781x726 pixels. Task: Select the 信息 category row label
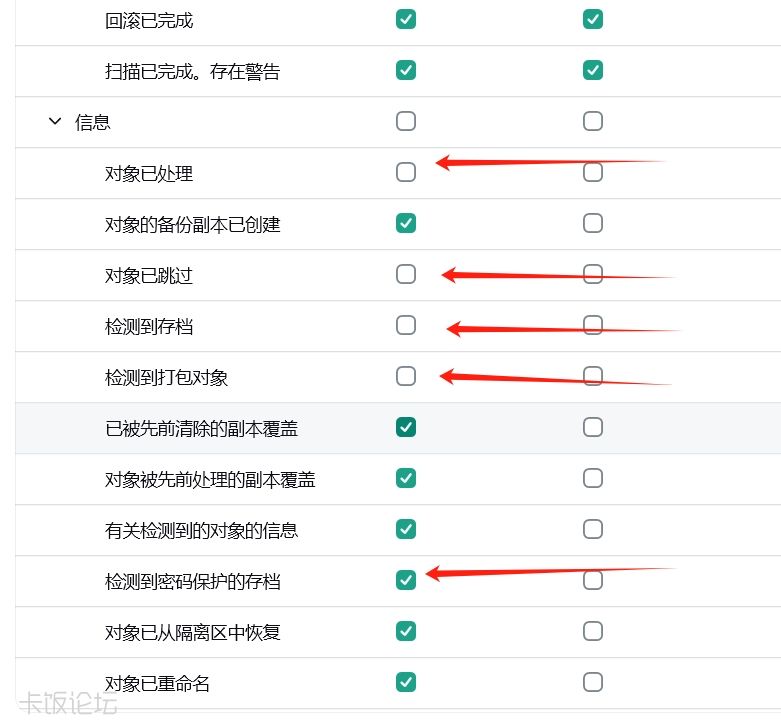coord(93,122)
